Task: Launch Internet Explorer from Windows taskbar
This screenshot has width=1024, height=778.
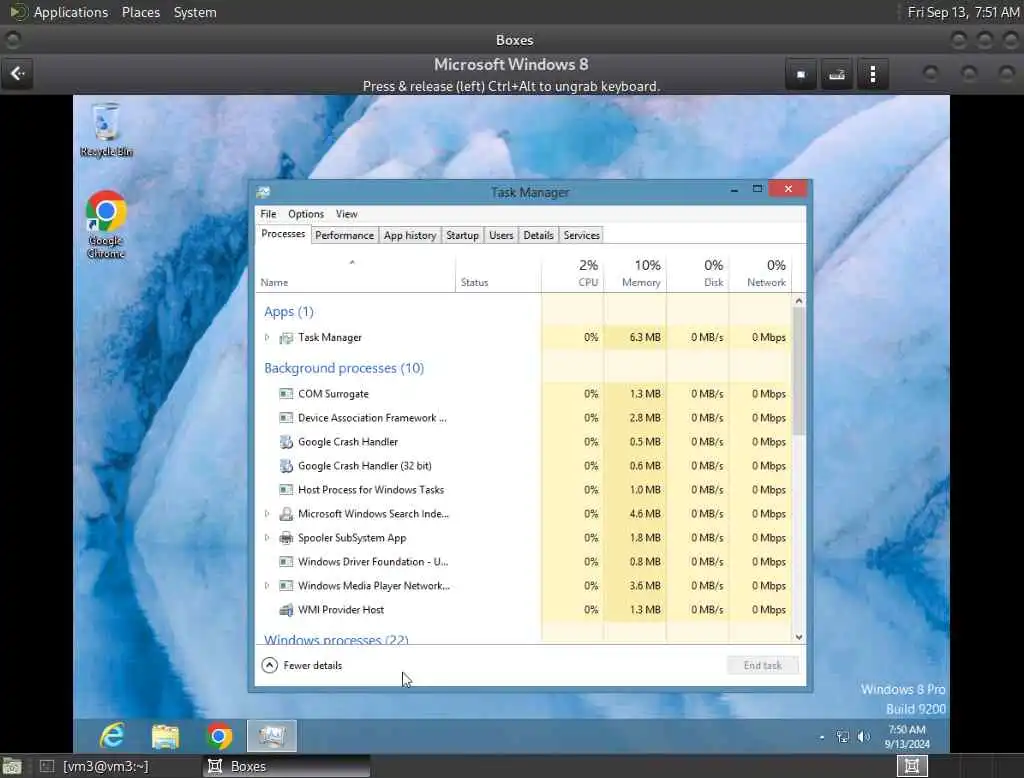Action: pos(112,736)
